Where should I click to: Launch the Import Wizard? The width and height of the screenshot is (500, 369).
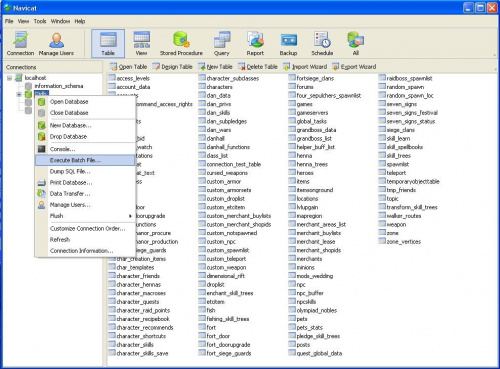coord(305,67)
